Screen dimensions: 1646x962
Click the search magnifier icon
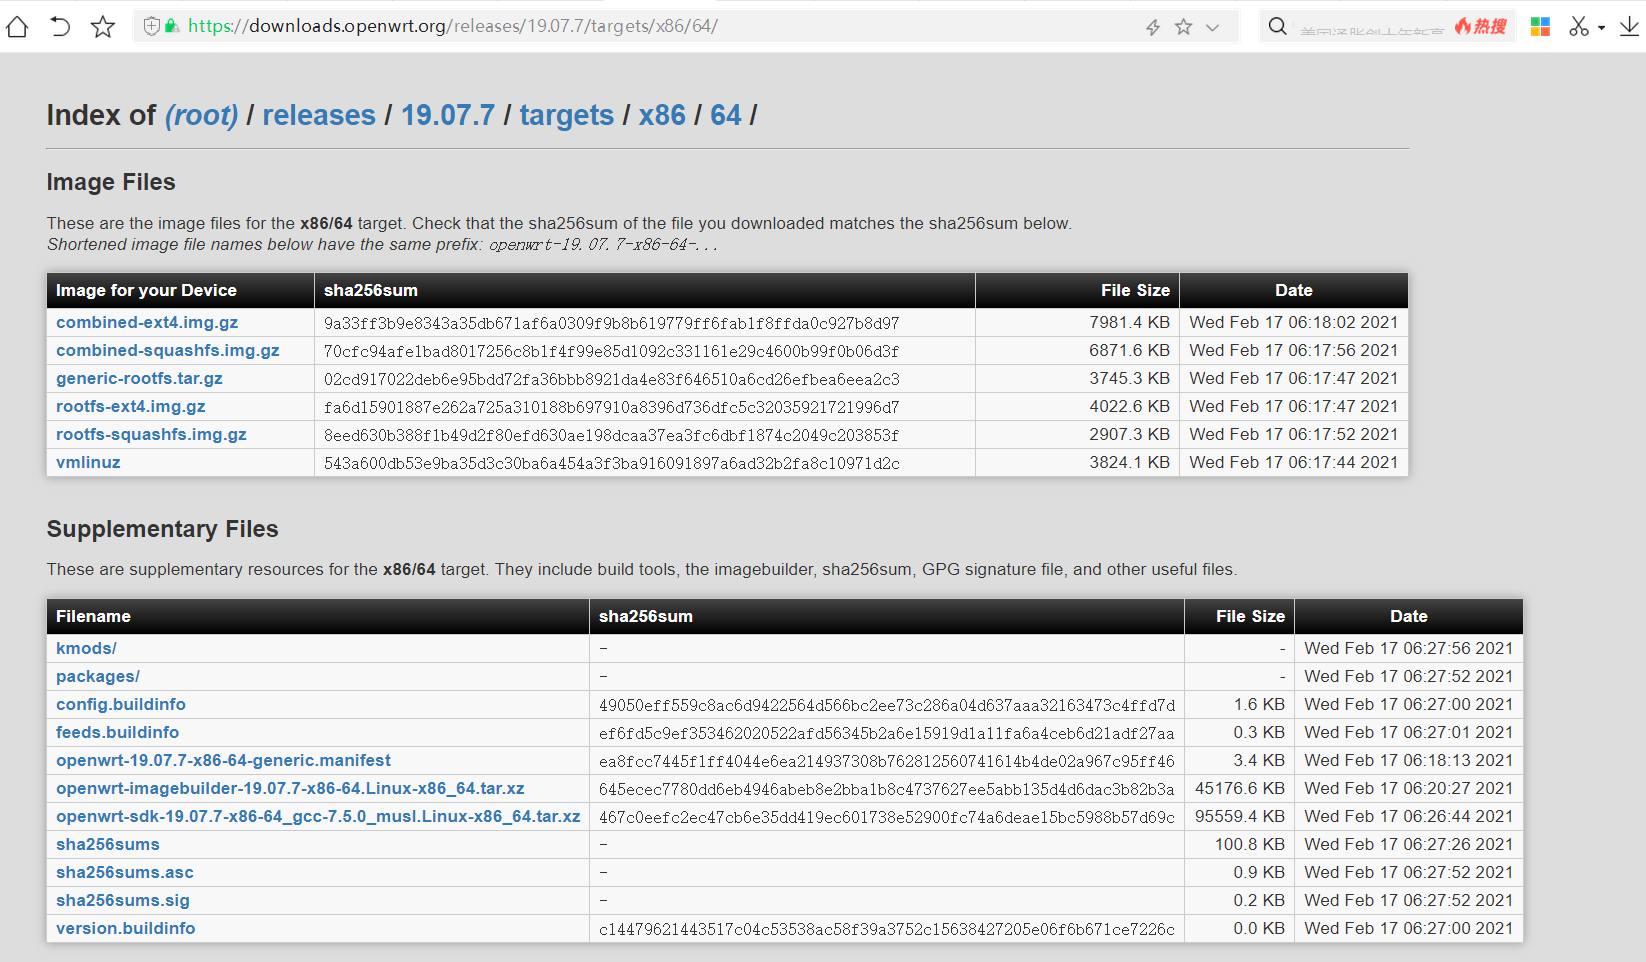tap(1277, 26)
